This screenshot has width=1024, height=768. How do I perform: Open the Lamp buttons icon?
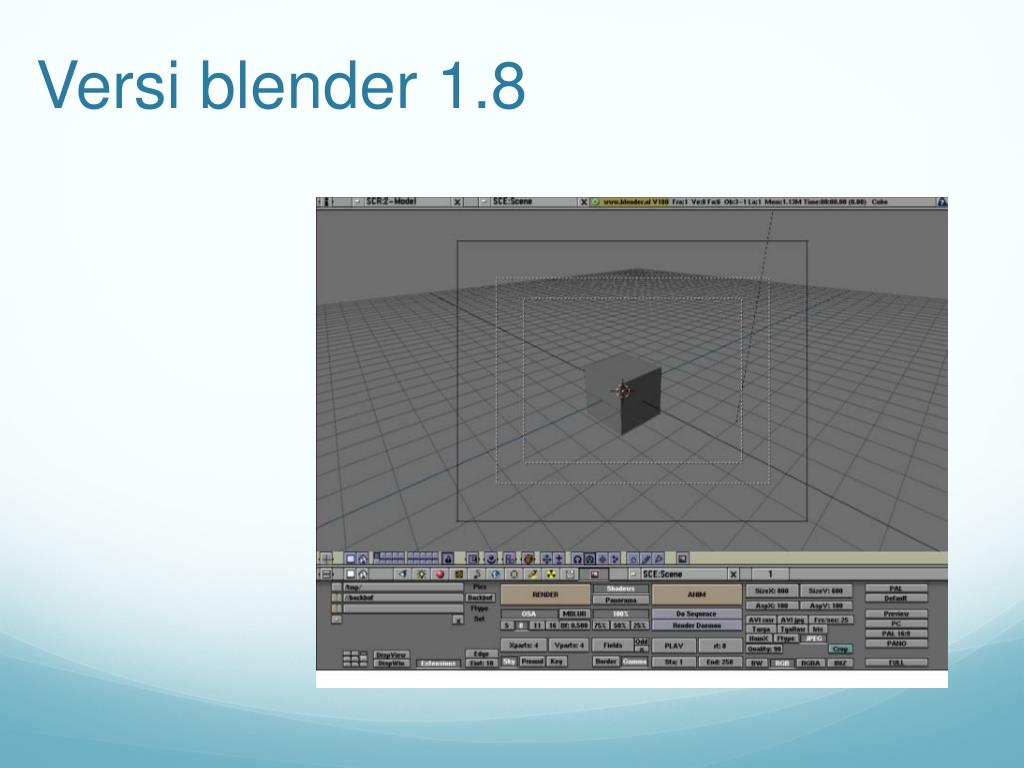(x=421, y=574)
